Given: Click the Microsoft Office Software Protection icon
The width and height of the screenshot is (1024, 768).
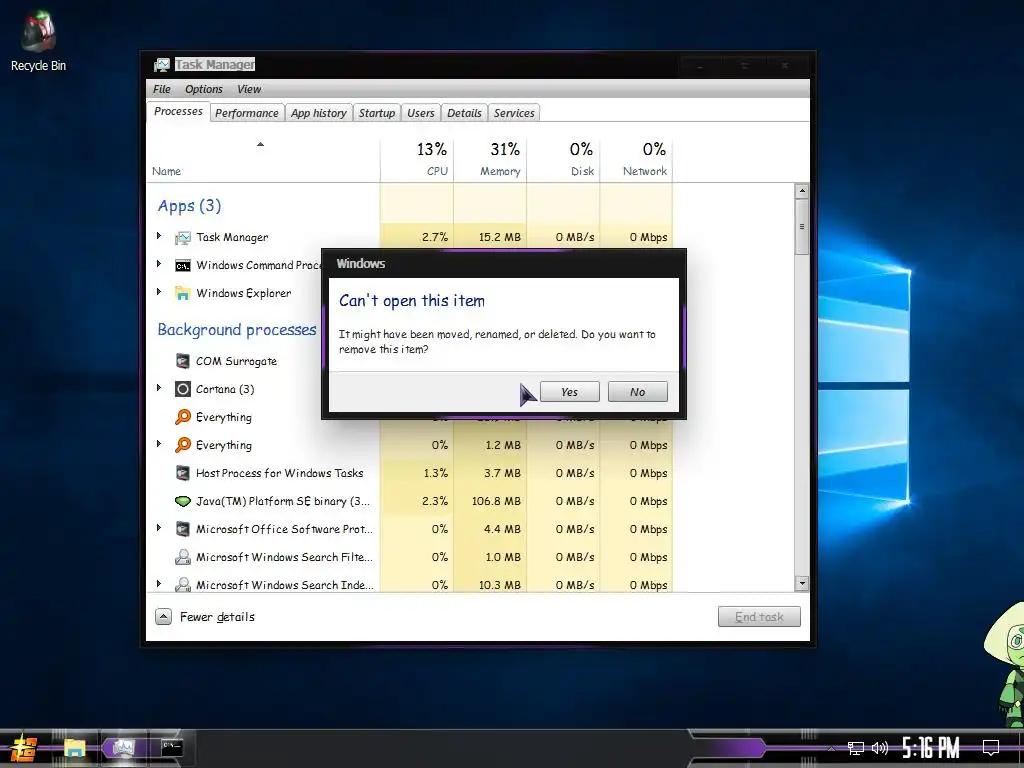Looking at the screenshot, I should click(183, 529).
